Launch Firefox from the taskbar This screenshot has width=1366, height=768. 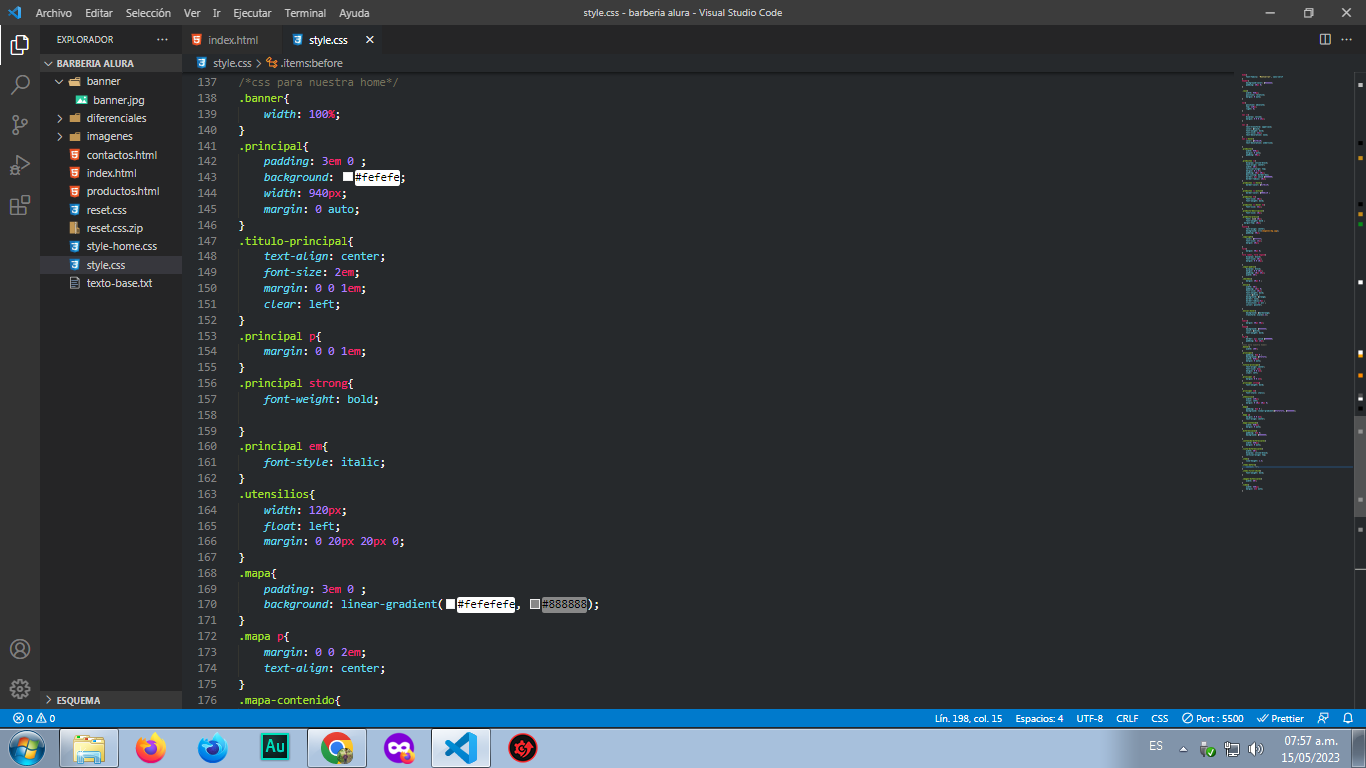coord(151,748)
